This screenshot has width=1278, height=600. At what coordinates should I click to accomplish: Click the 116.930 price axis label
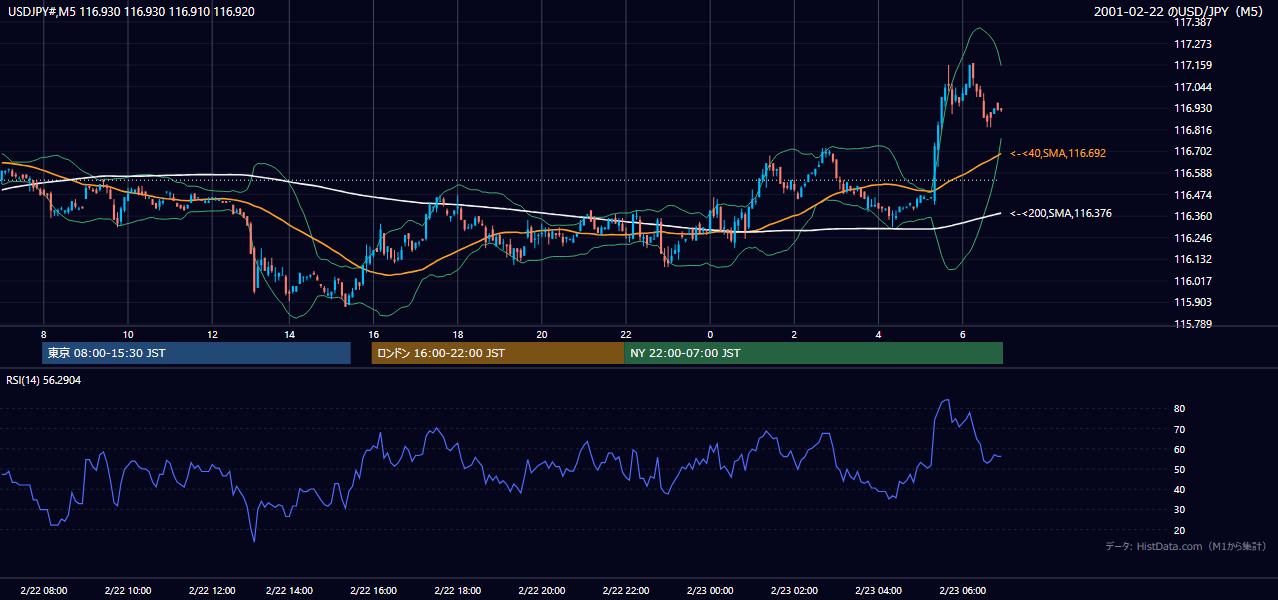[1193, 108]
